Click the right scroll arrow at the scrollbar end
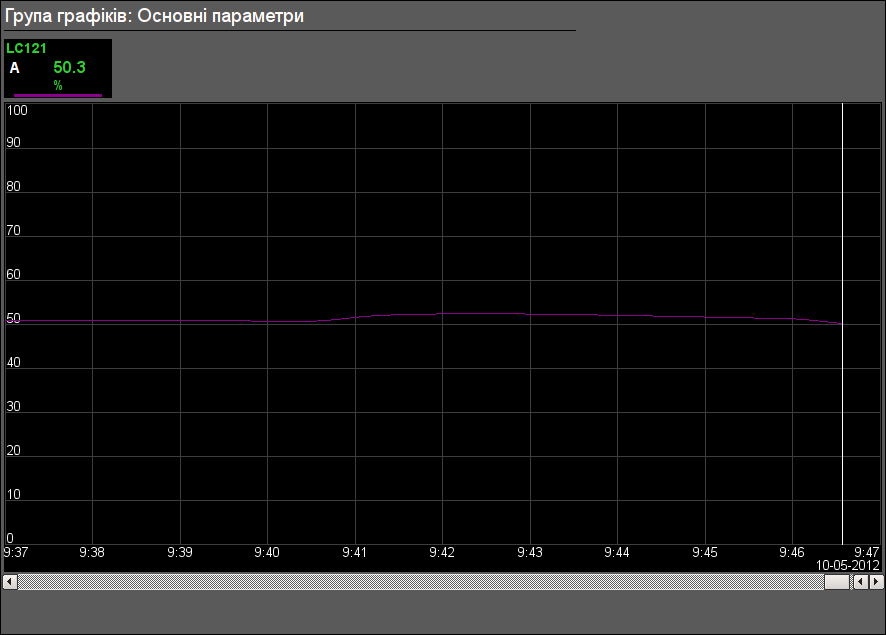Screen dimensions: 886x635 click(876, 581)
